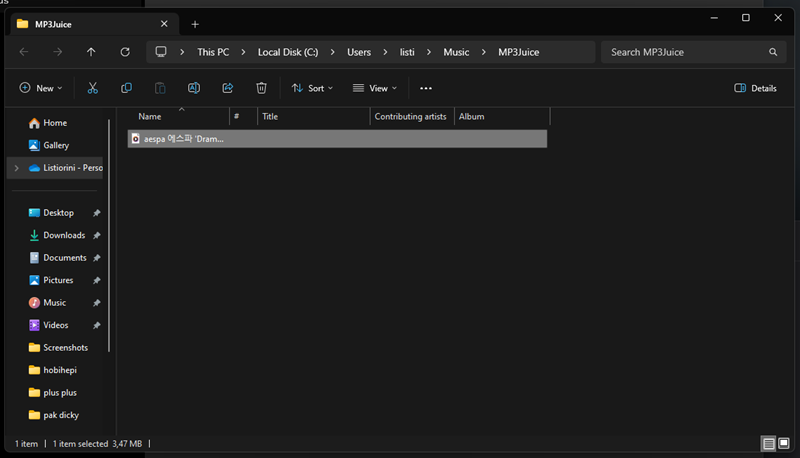Expand chevron after Music breadcrumb

pyautogui.click(x=484, y=52)
